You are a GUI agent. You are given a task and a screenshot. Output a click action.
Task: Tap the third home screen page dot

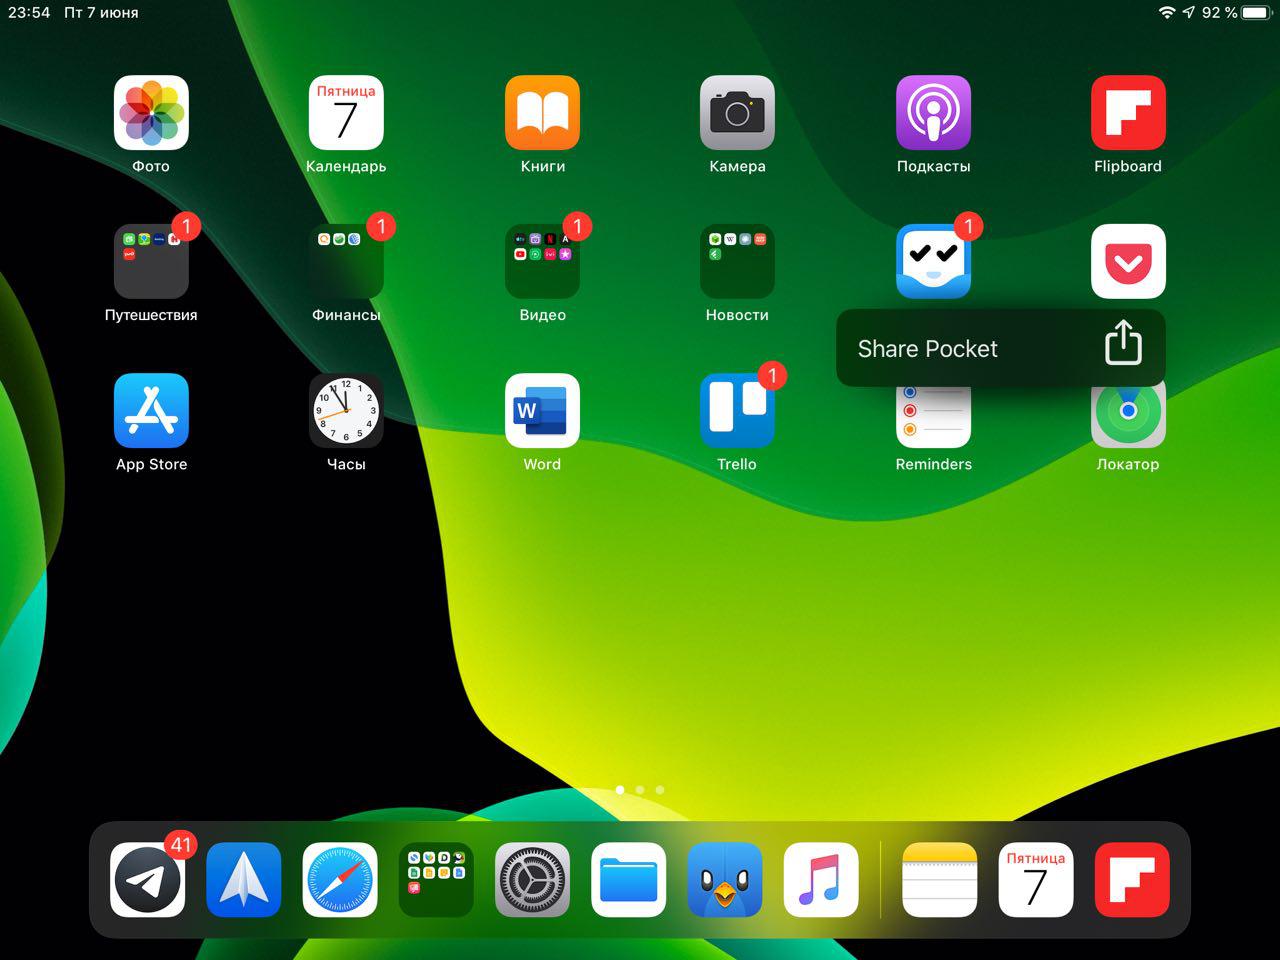click(x=660, y=790)
